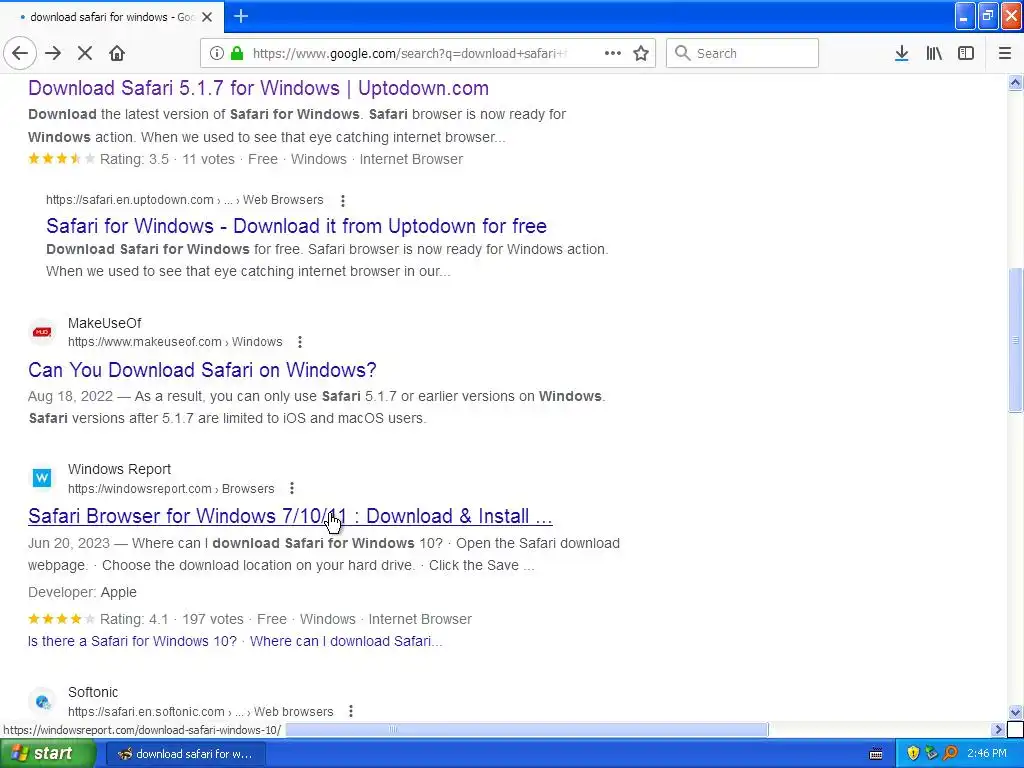Click Developer: Apple text

82,592
